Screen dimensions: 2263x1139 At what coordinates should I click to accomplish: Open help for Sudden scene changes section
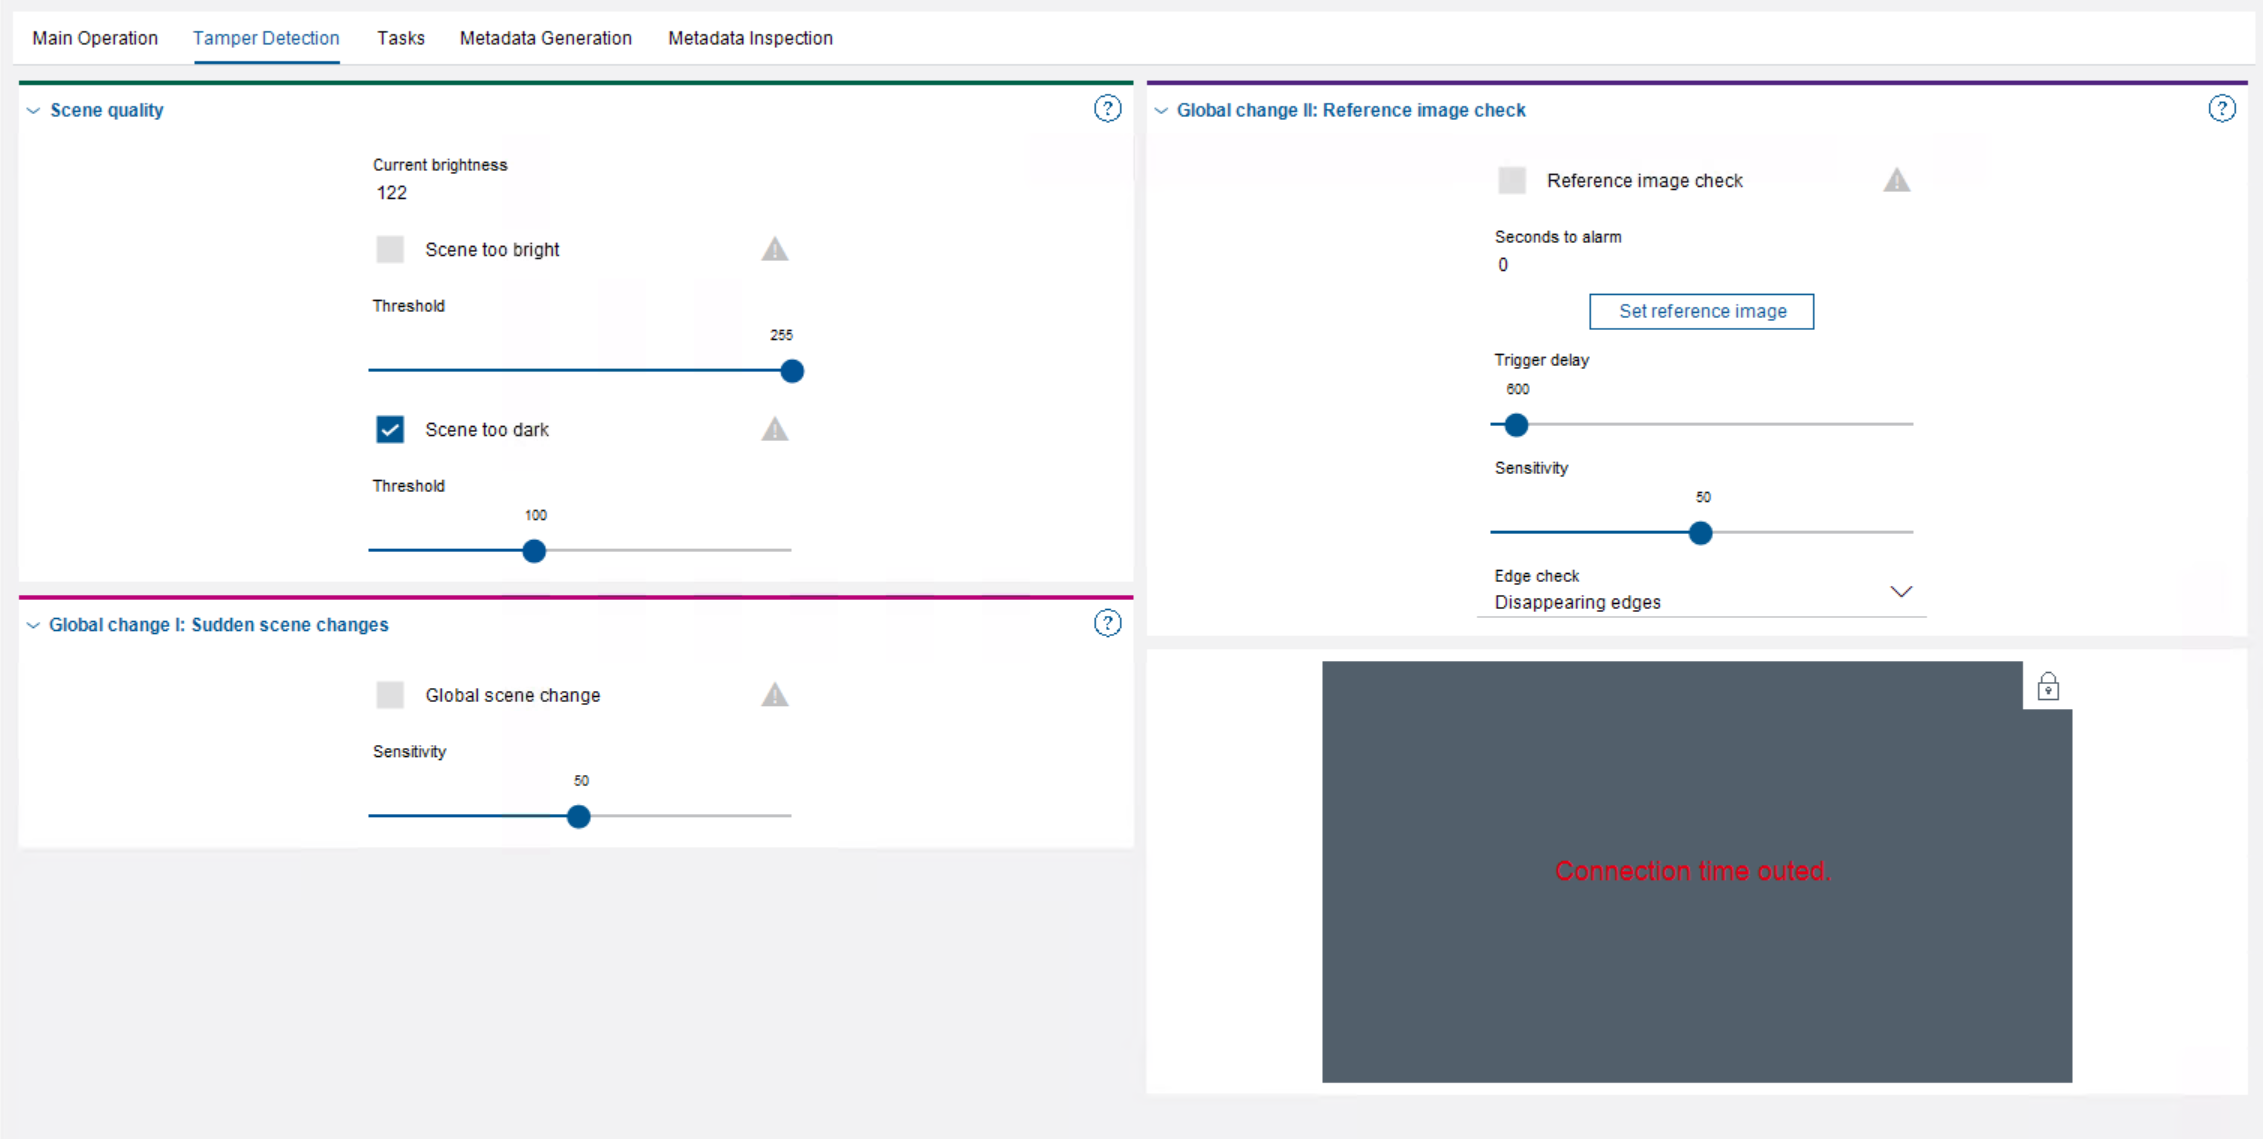point(1107,623)
